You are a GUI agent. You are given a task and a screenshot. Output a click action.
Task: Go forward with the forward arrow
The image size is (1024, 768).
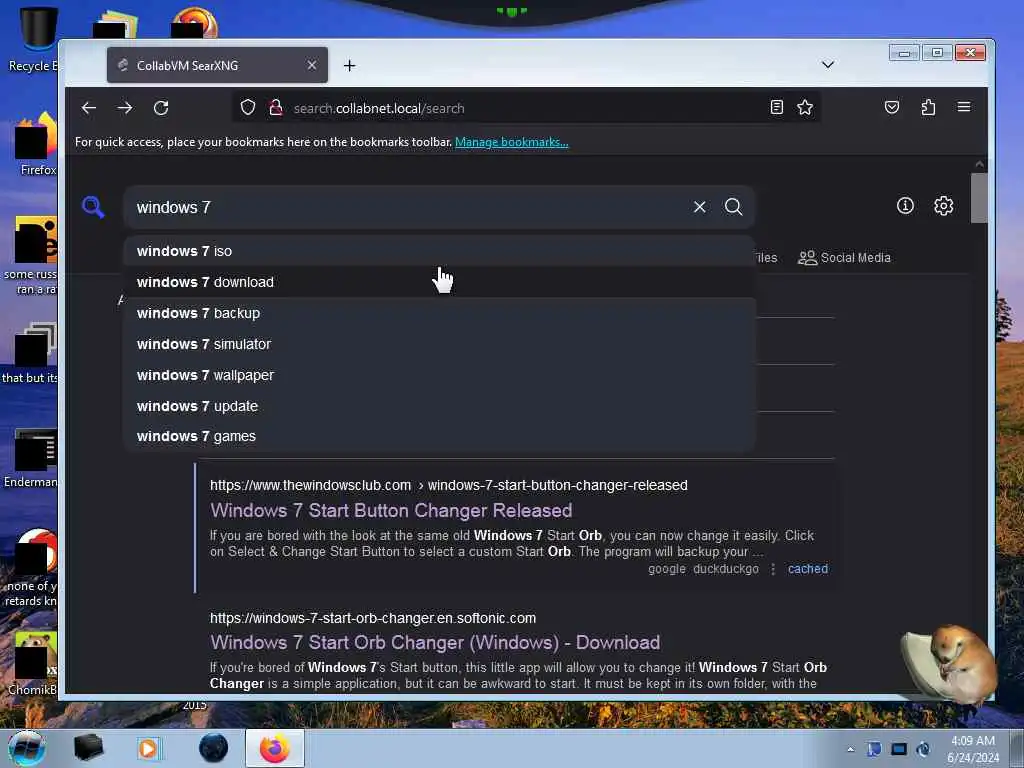pyautogui.click(x=125, y=108)
